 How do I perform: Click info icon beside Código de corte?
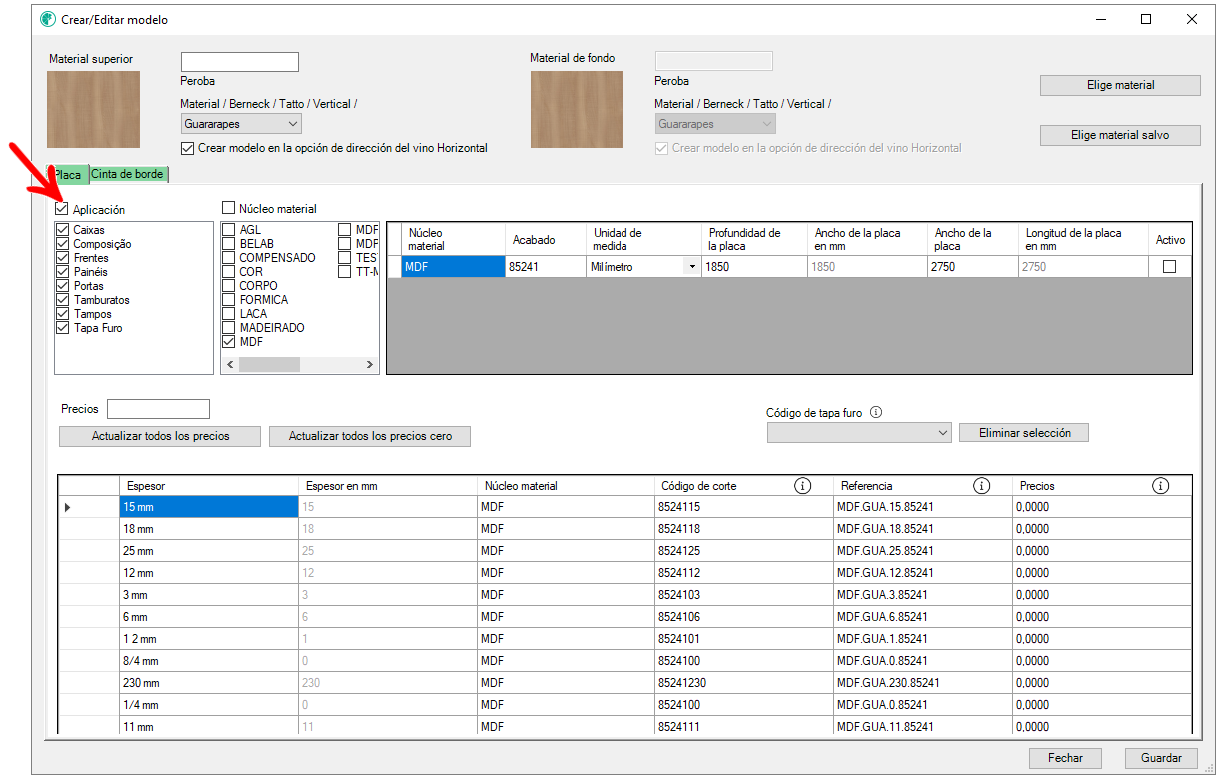[x=802, y=486]
